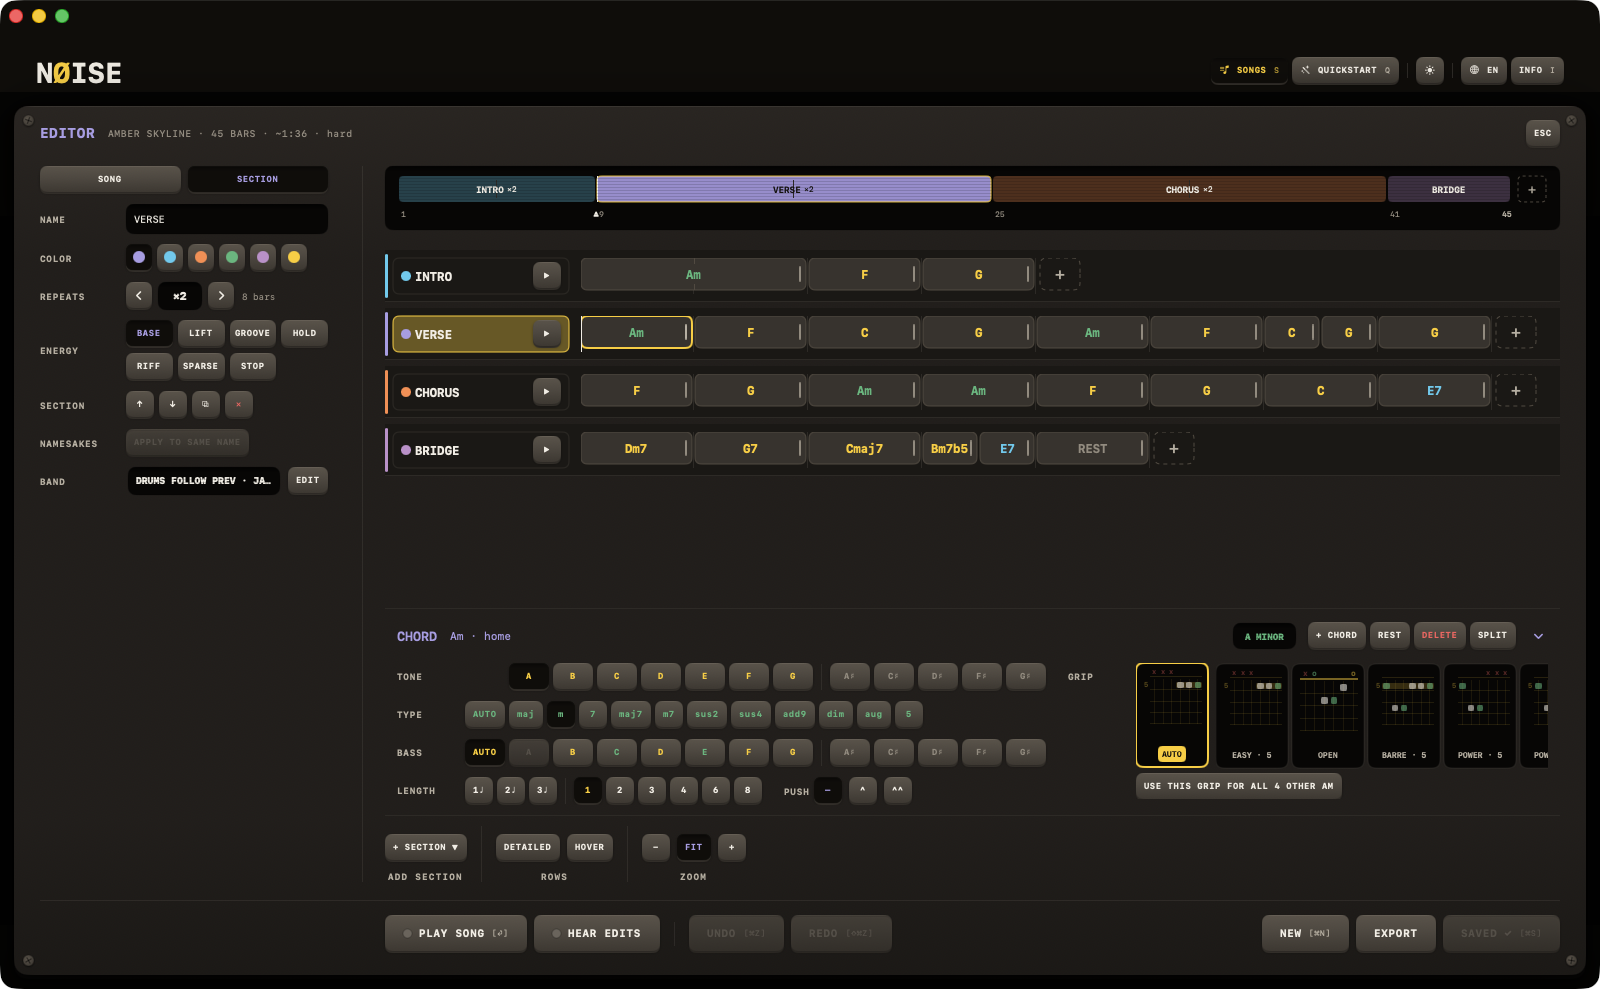Select the OPEN grip diagram
Viewport: 1600px width, 989px height.
1327,716
